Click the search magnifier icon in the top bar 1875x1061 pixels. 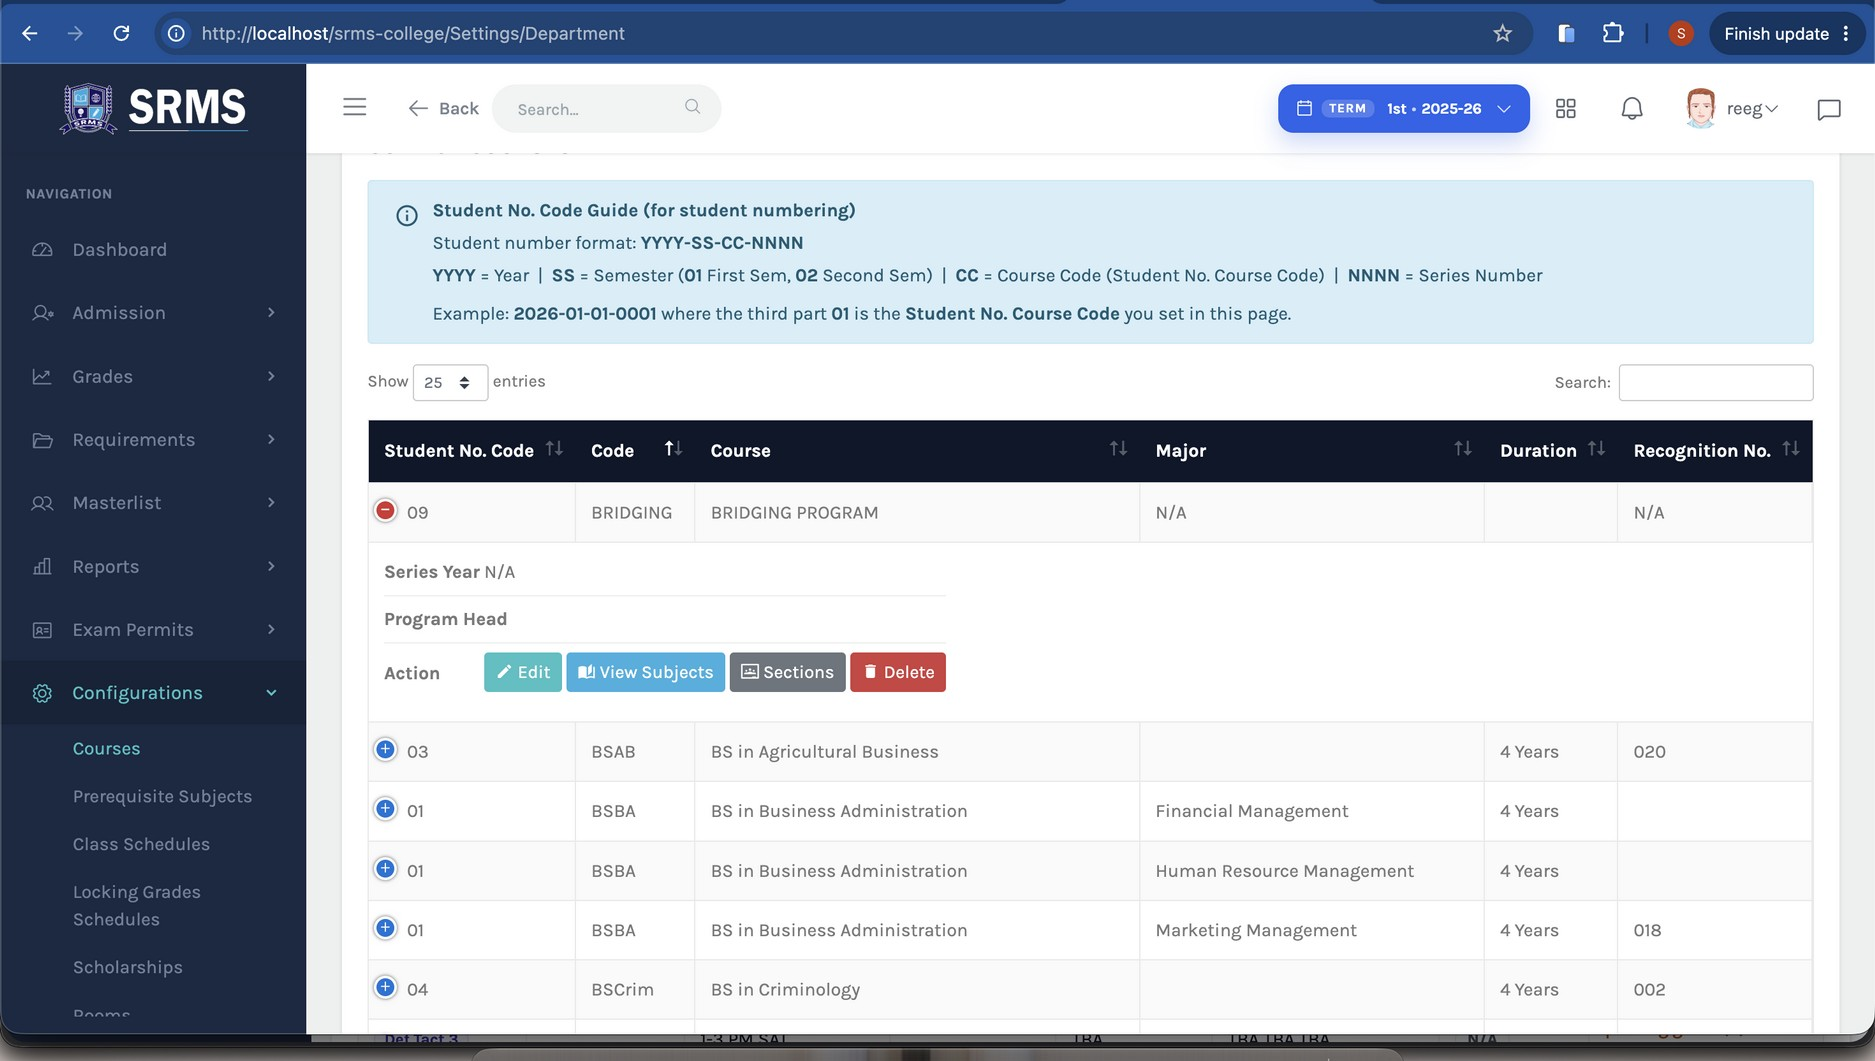(692, 107)
